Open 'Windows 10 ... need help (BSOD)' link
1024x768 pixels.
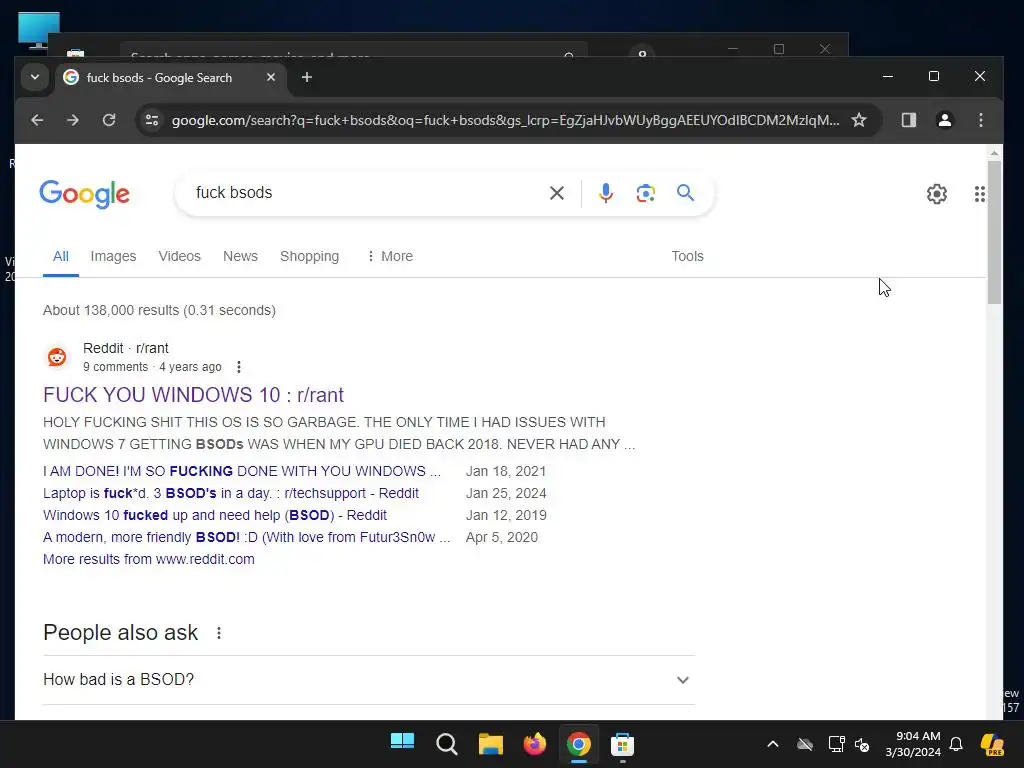215,515
